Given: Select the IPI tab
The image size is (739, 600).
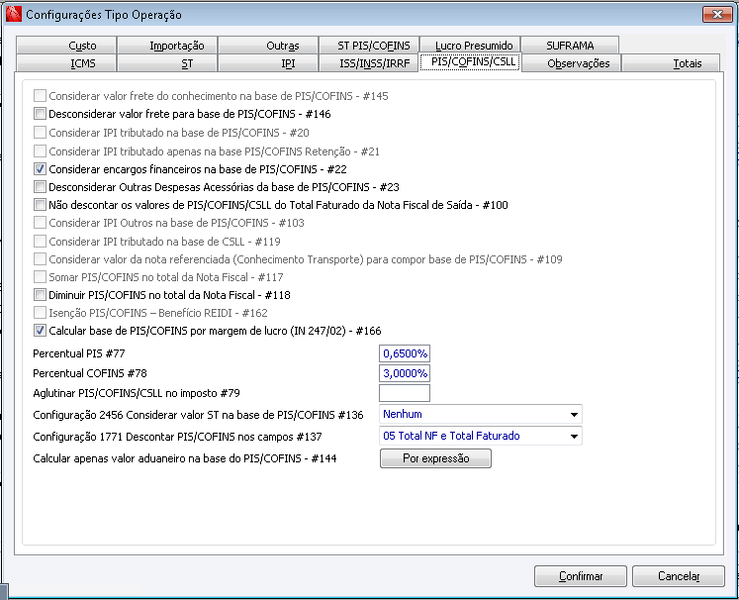Looking at the screenshot, I should point(268,63).
